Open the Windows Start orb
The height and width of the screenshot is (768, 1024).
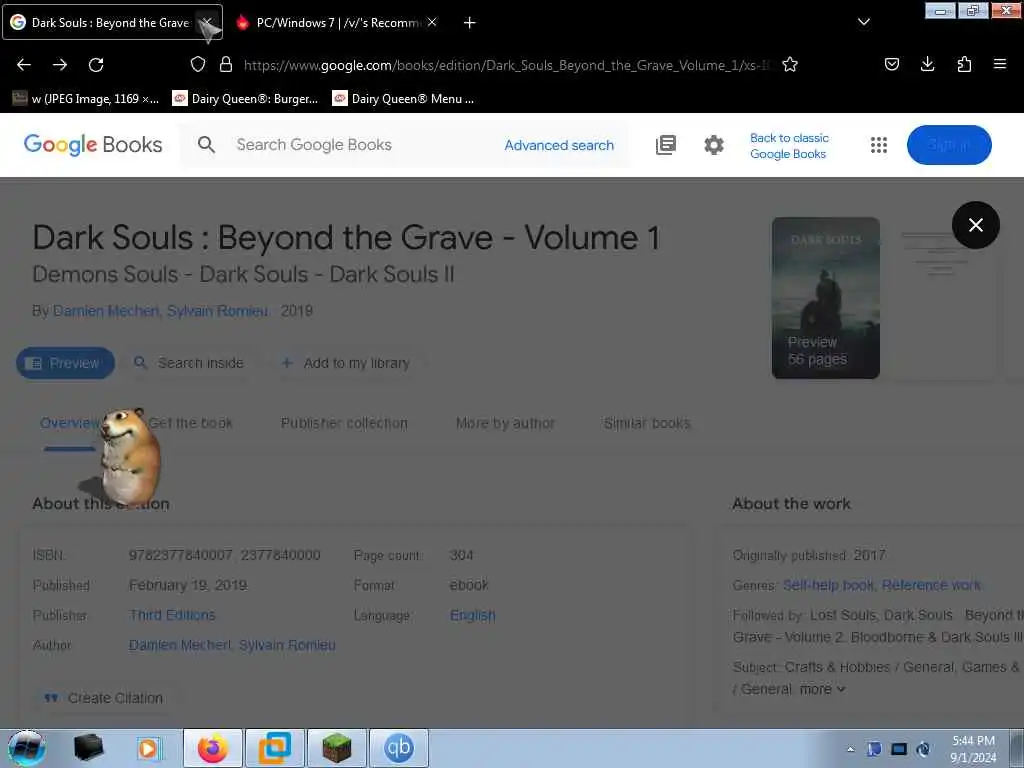[x=27, y=748]
